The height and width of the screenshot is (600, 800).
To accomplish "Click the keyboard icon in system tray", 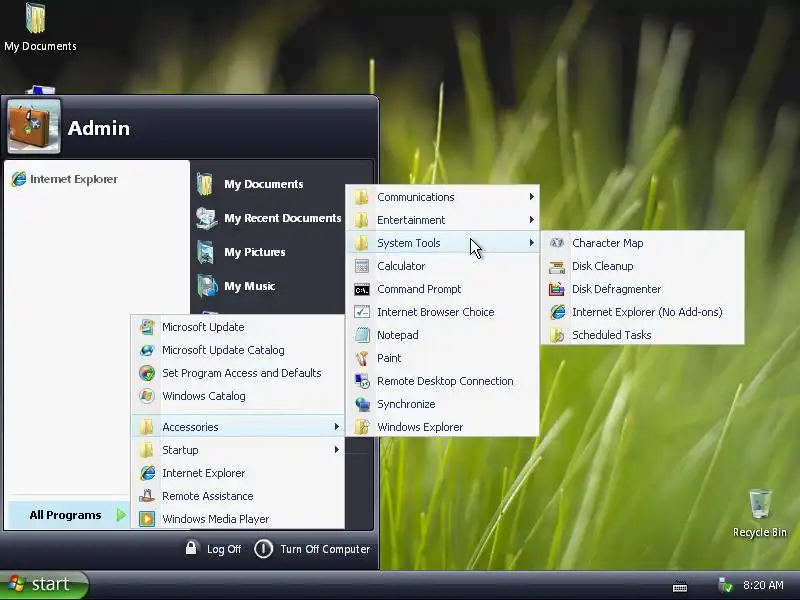I will click(680, 586).
